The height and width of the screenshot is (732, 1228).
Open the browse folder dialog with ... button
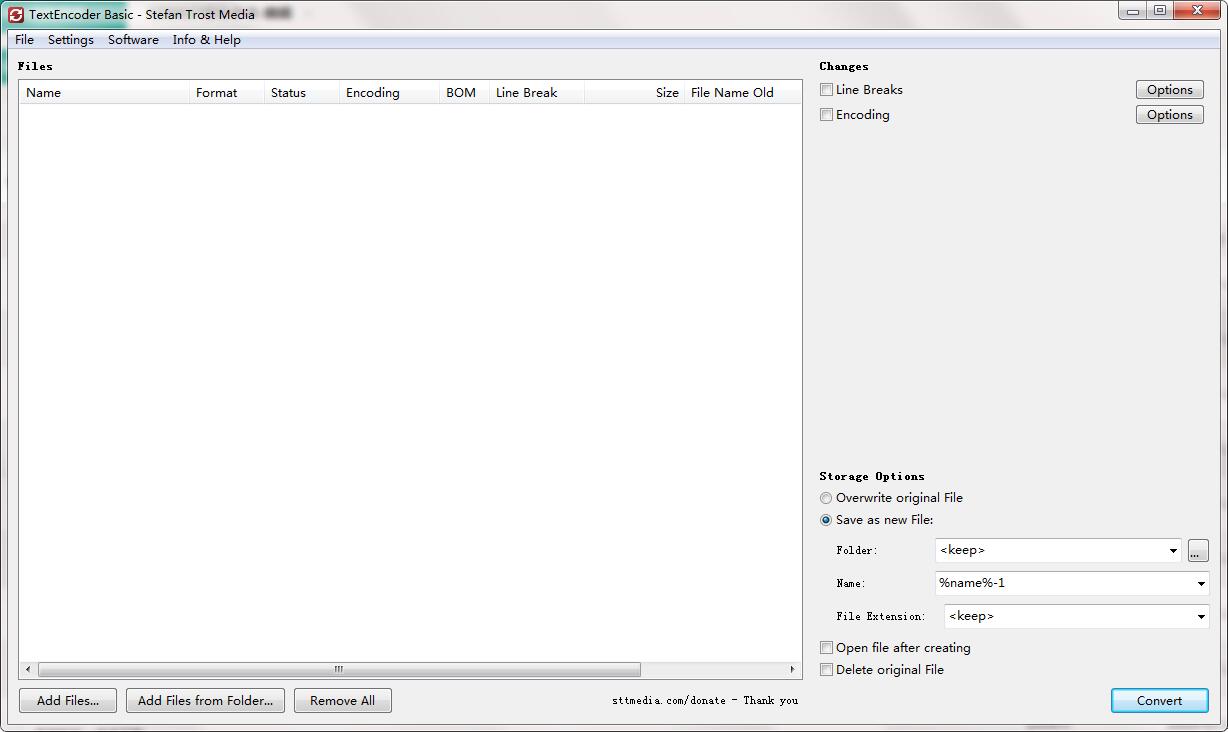click(1197, 550)
